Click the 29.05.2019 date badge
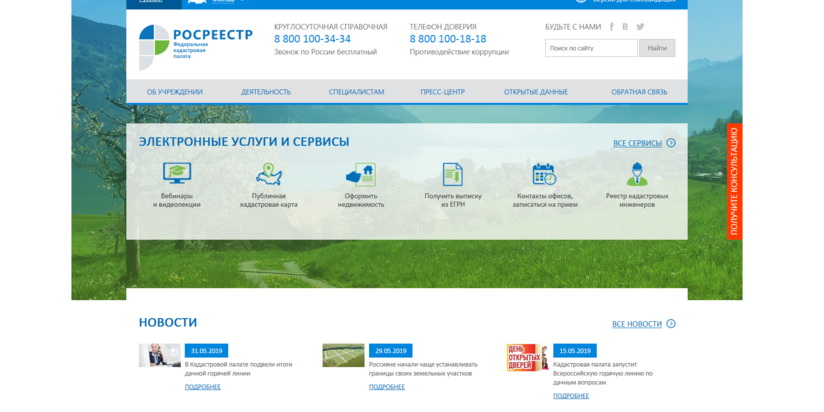 tap(390, 351)
